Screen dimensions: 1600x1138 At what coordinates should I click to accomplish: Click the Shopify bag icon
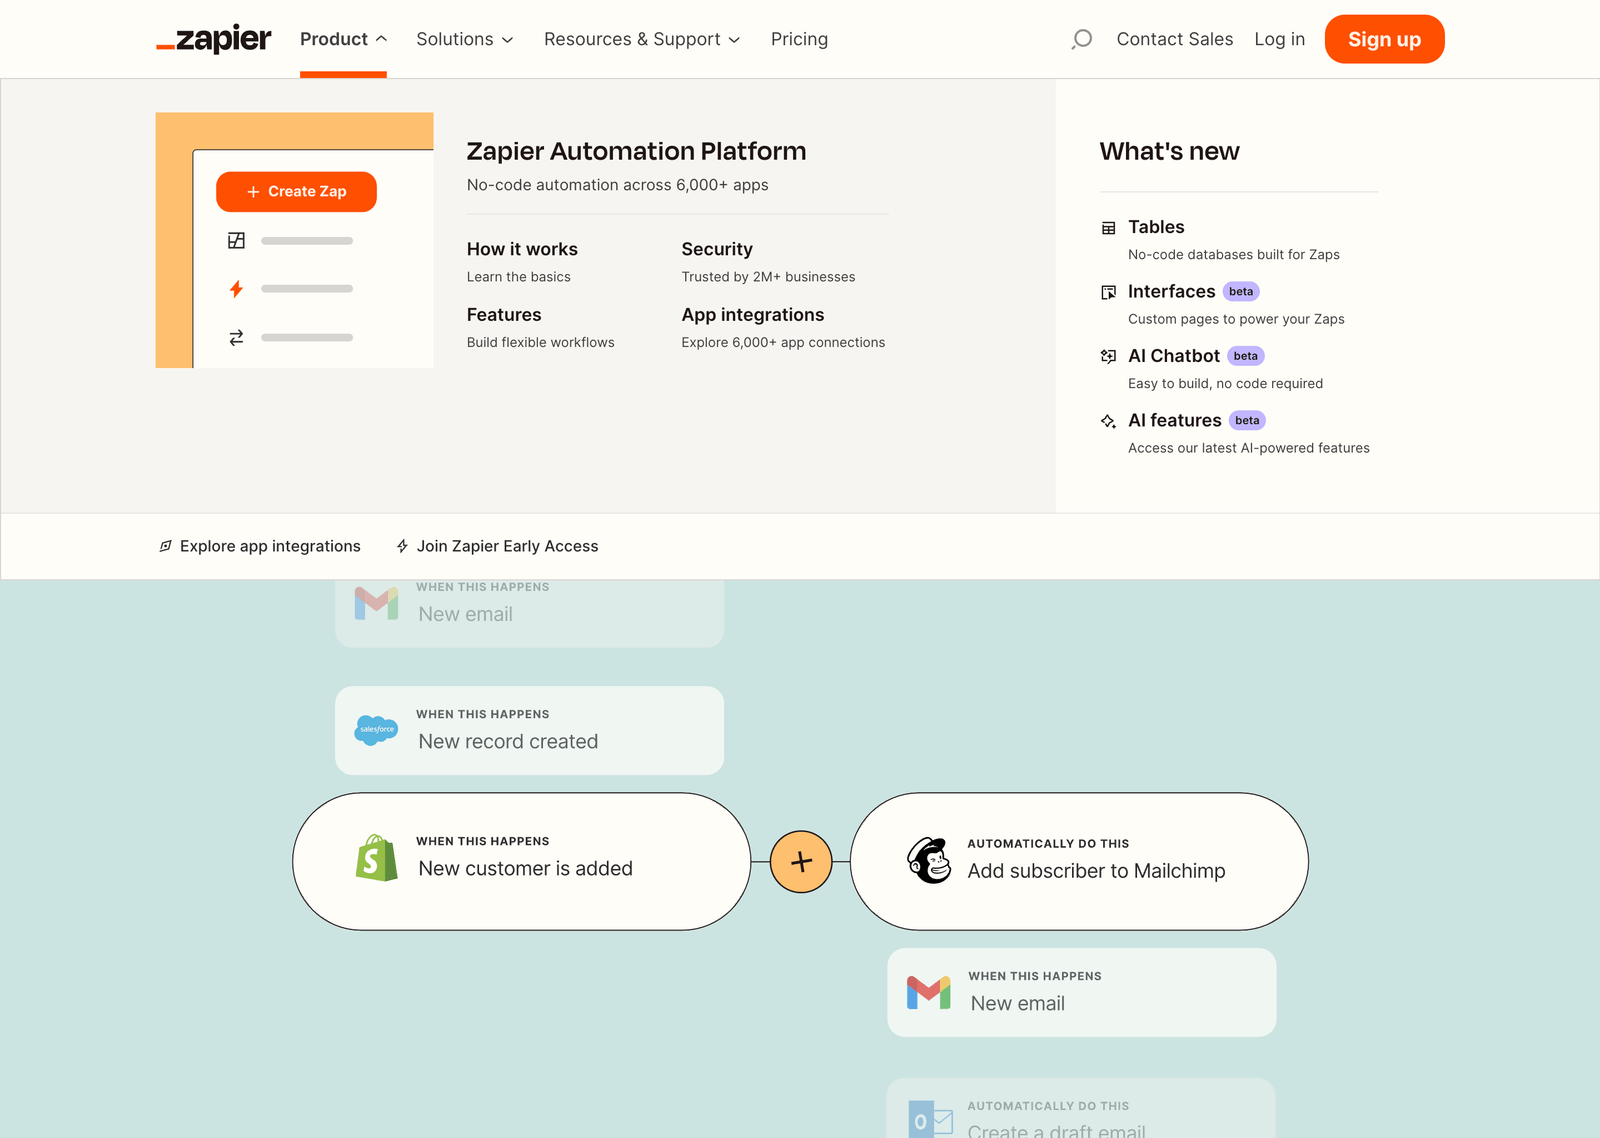377,857
